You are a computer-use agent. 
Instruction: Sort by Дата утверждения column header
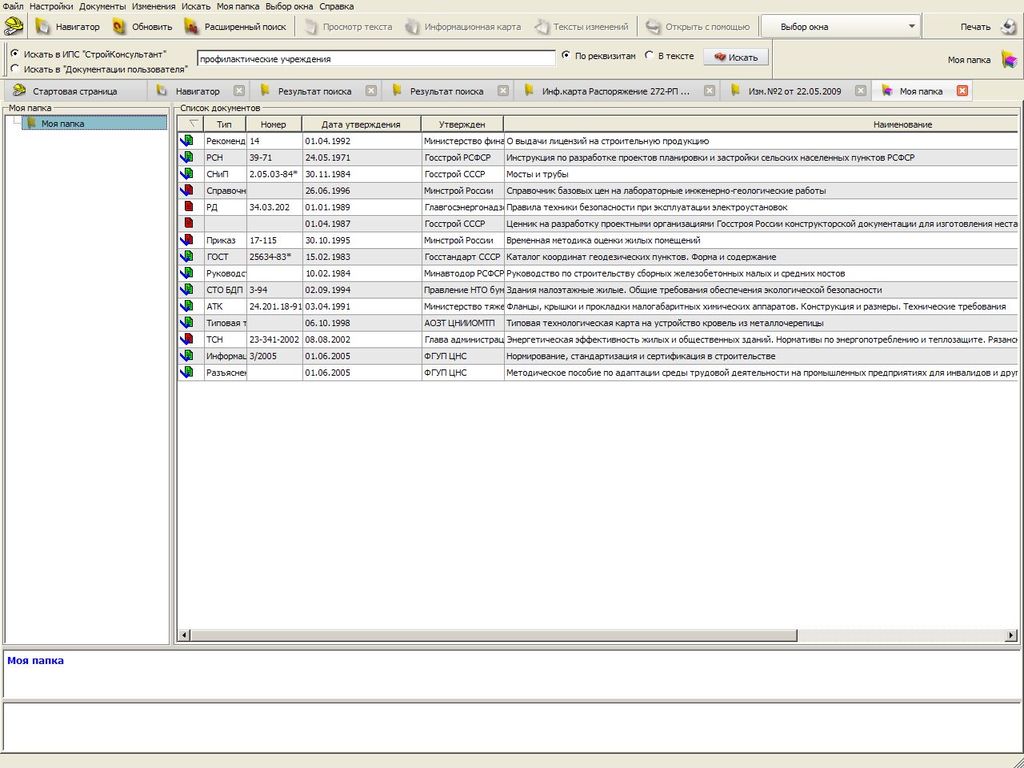[x=361, y=124]
